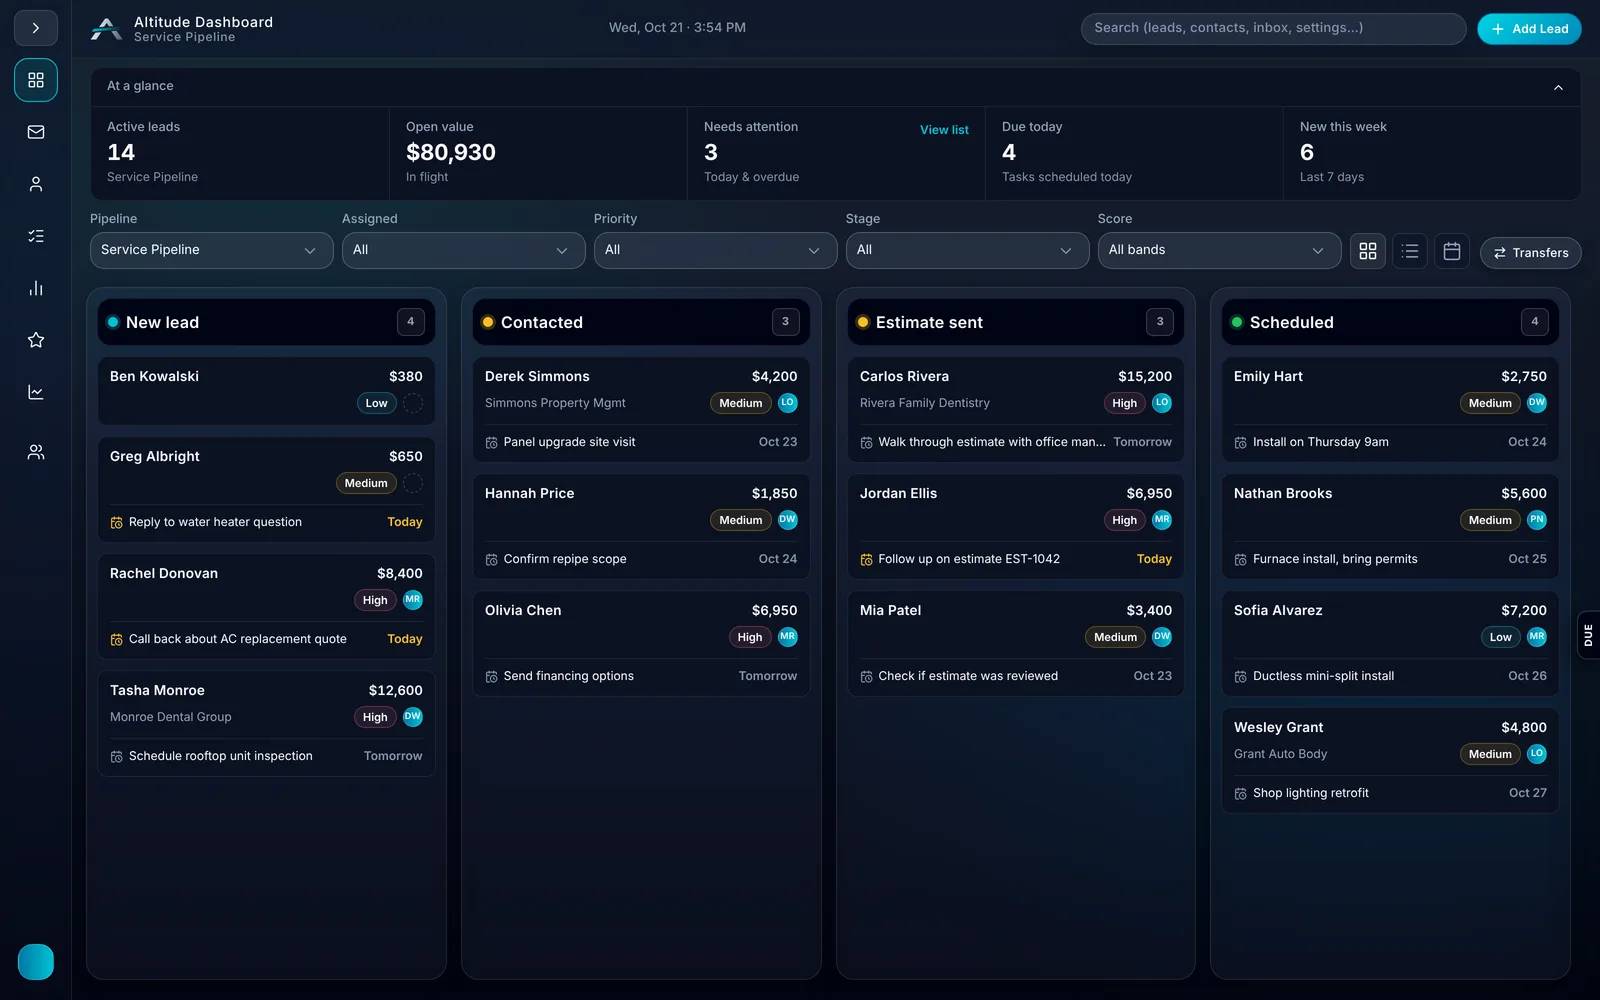Collapse the At a glance panel

click(x=1558, y=87)
